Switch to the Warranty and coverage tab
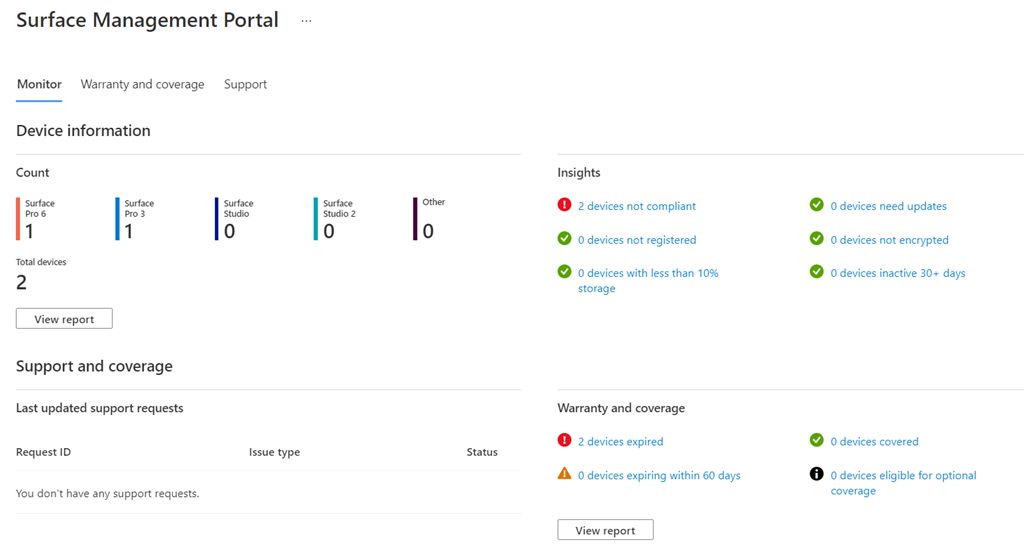This screenshot has width=1024, height=560. point(142,84)
